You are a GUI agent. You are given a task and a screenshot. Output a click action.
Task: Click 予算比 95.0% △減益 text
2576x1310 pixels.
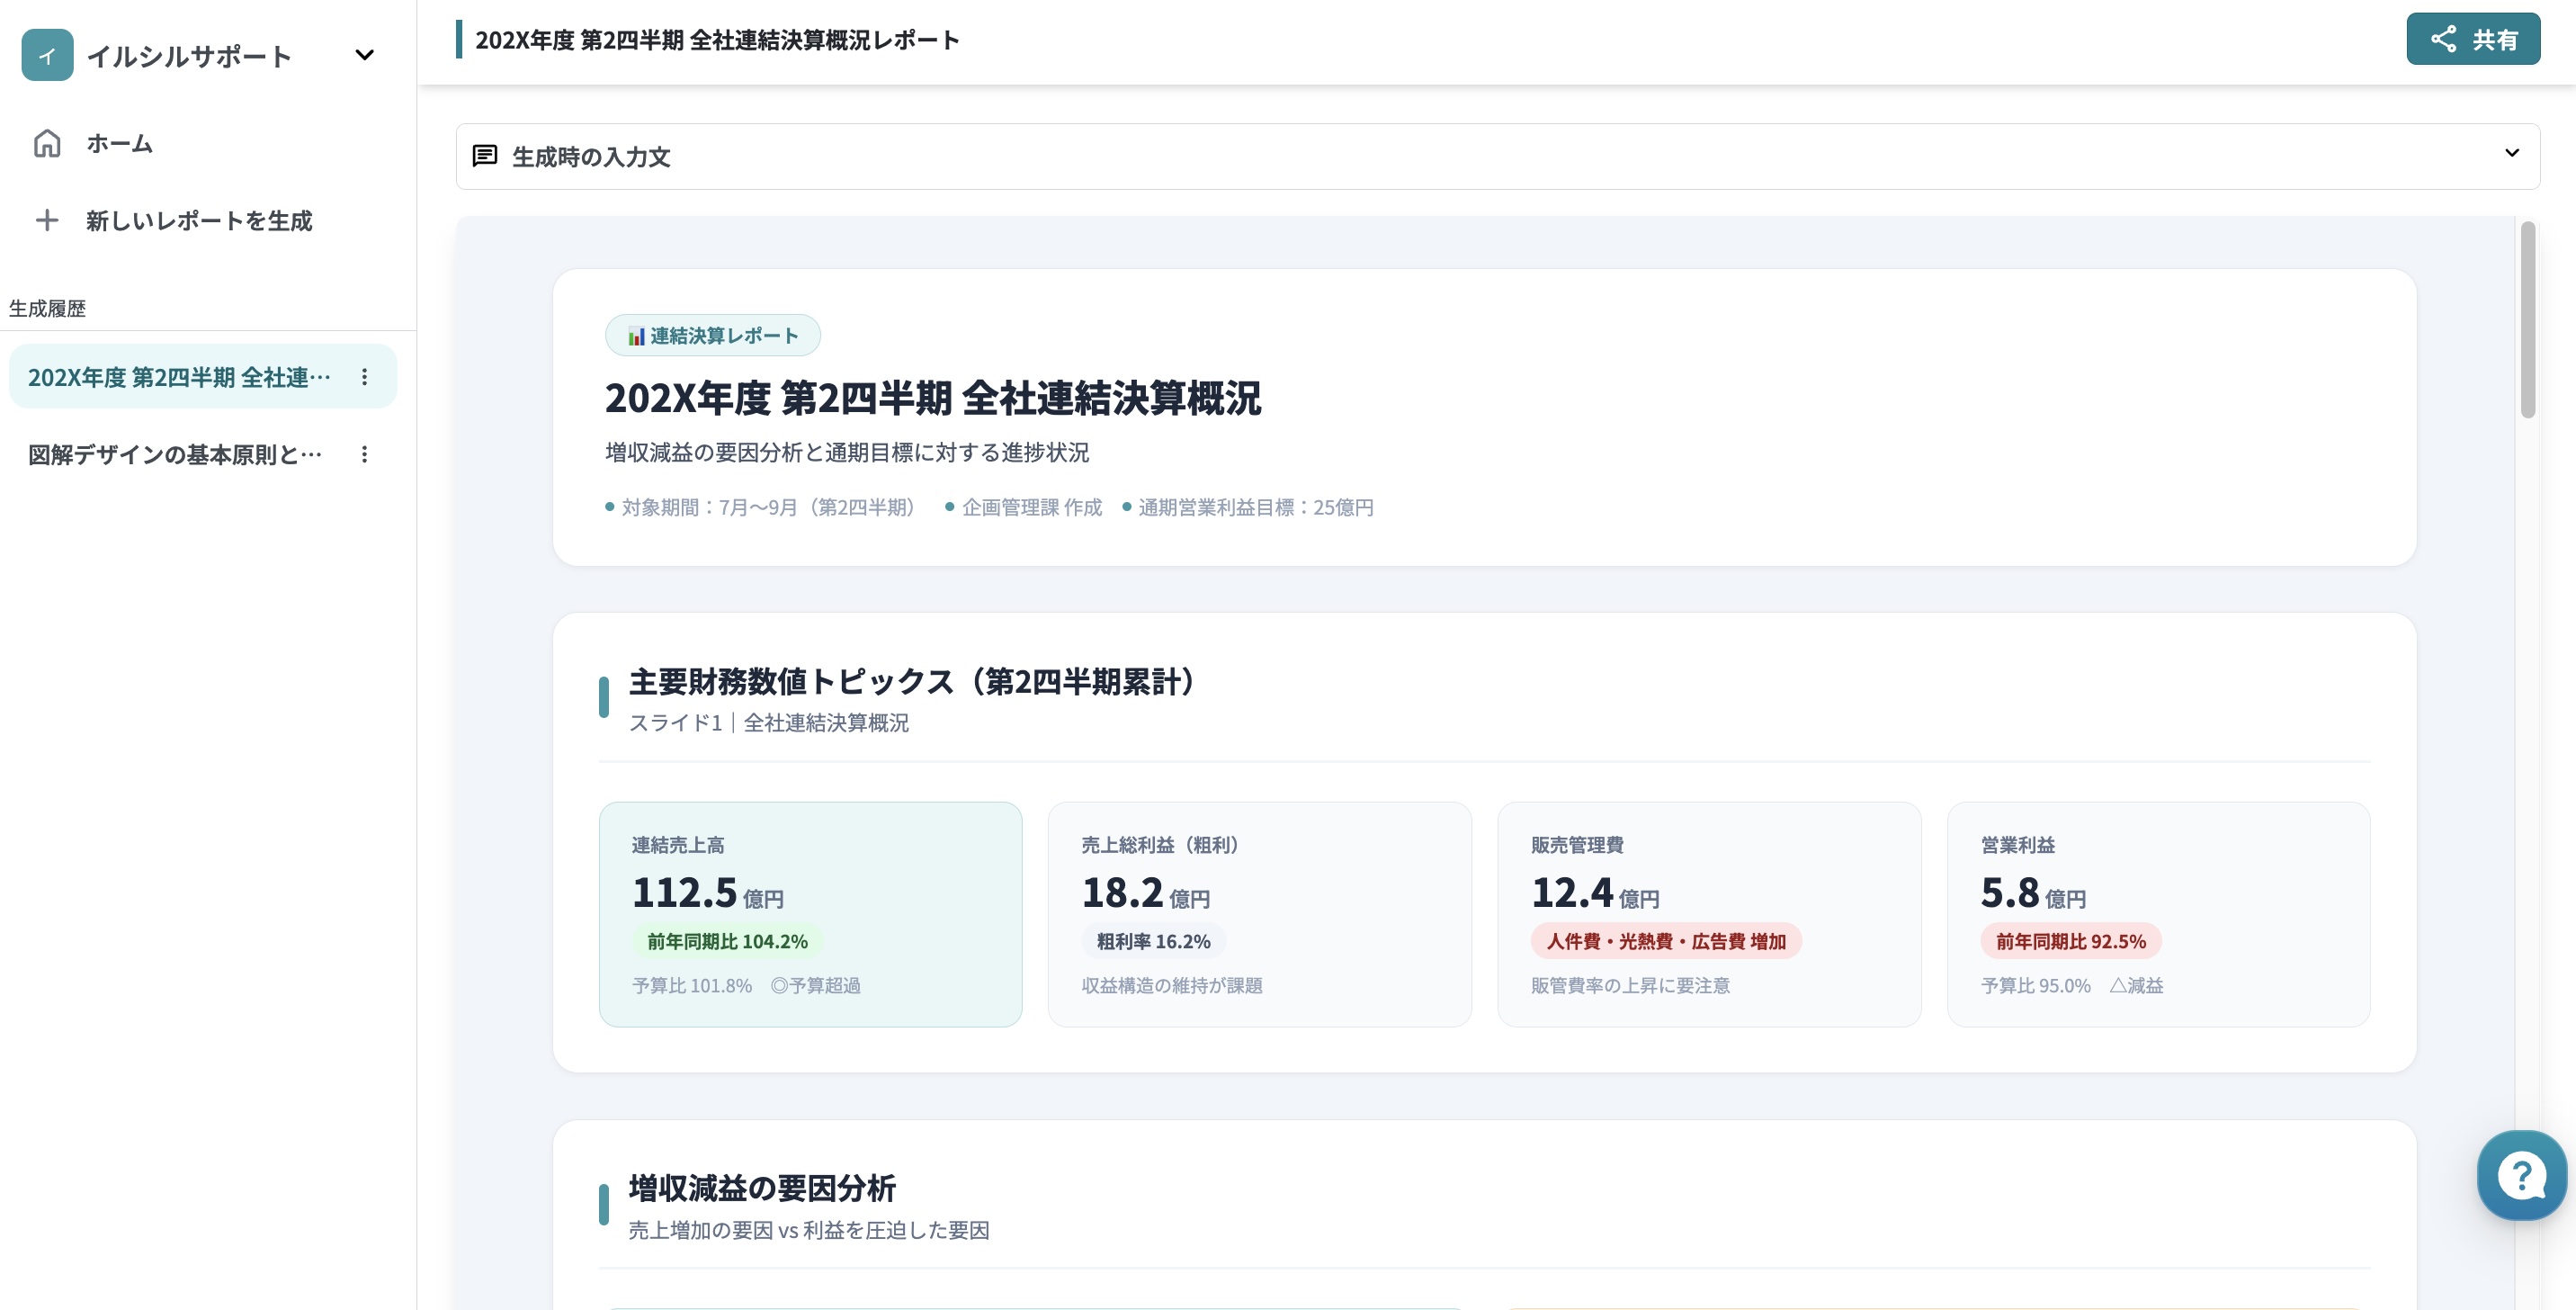click(2072, 985)
